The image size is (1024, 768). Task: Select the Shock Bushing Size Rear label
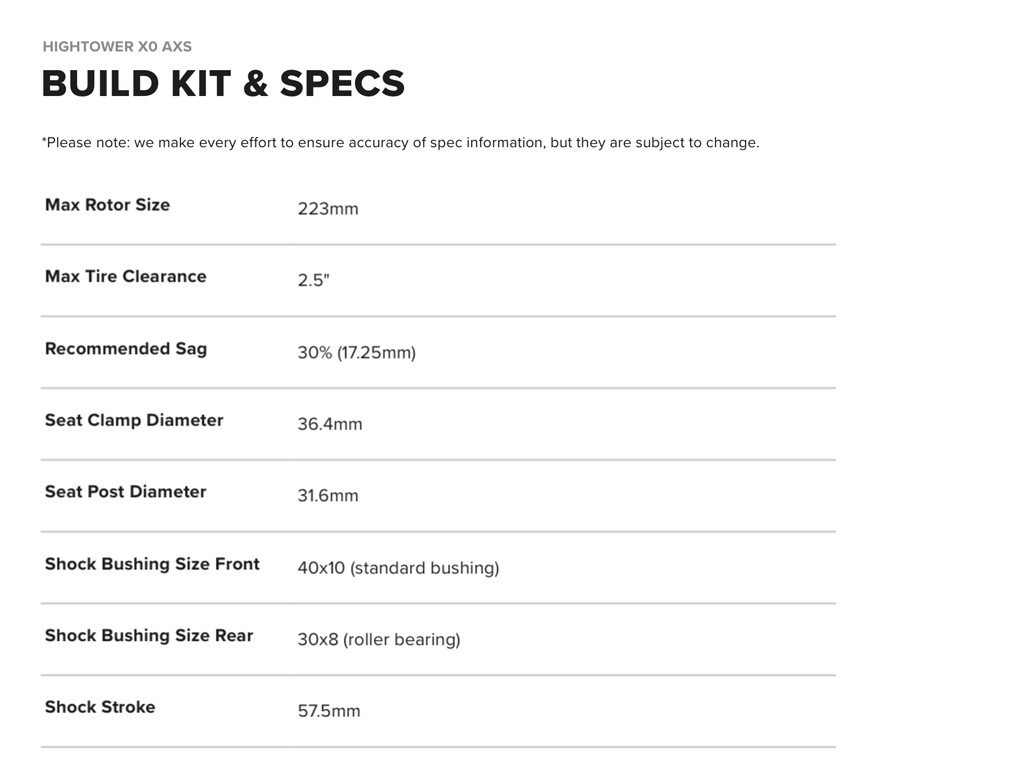pyautogui.click(x=149, y=636)
